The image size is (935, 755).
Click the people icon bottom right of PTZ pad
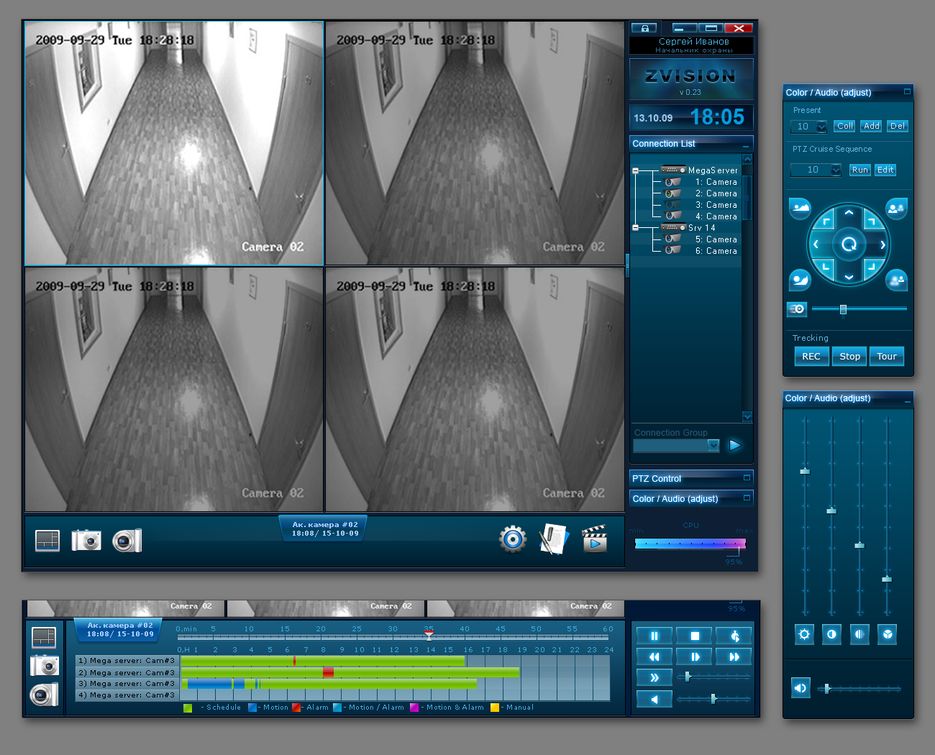point(896,279)
